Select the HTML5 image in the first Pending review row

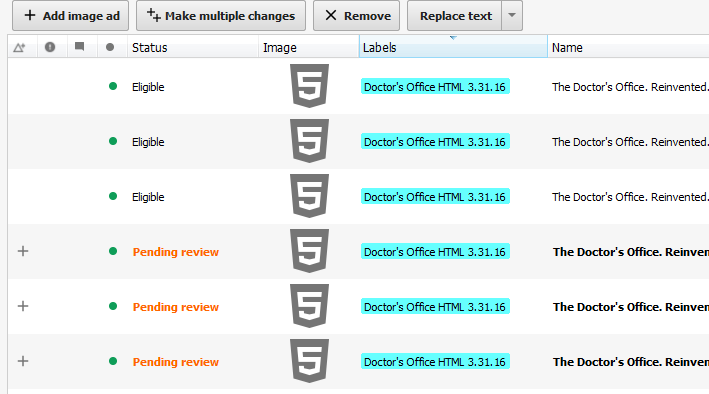pyautogui.click(x=310, y=251)
